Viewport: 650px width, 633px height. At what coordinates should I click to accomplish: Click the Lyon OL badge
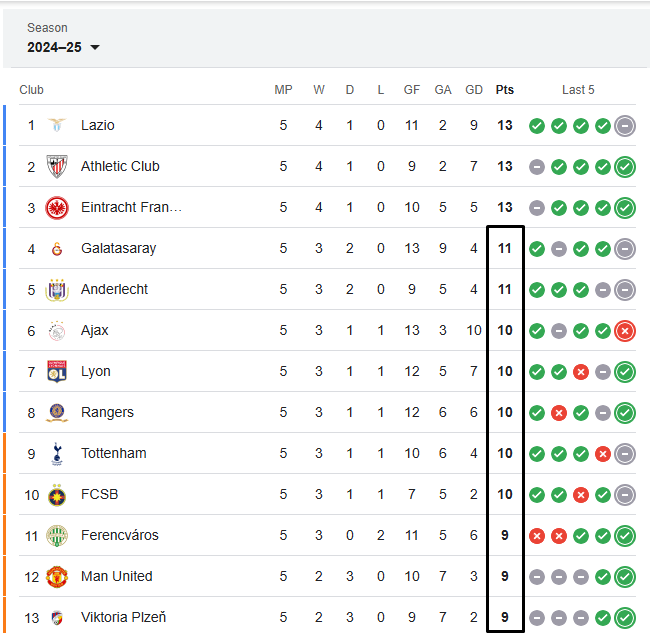point(57,371)
